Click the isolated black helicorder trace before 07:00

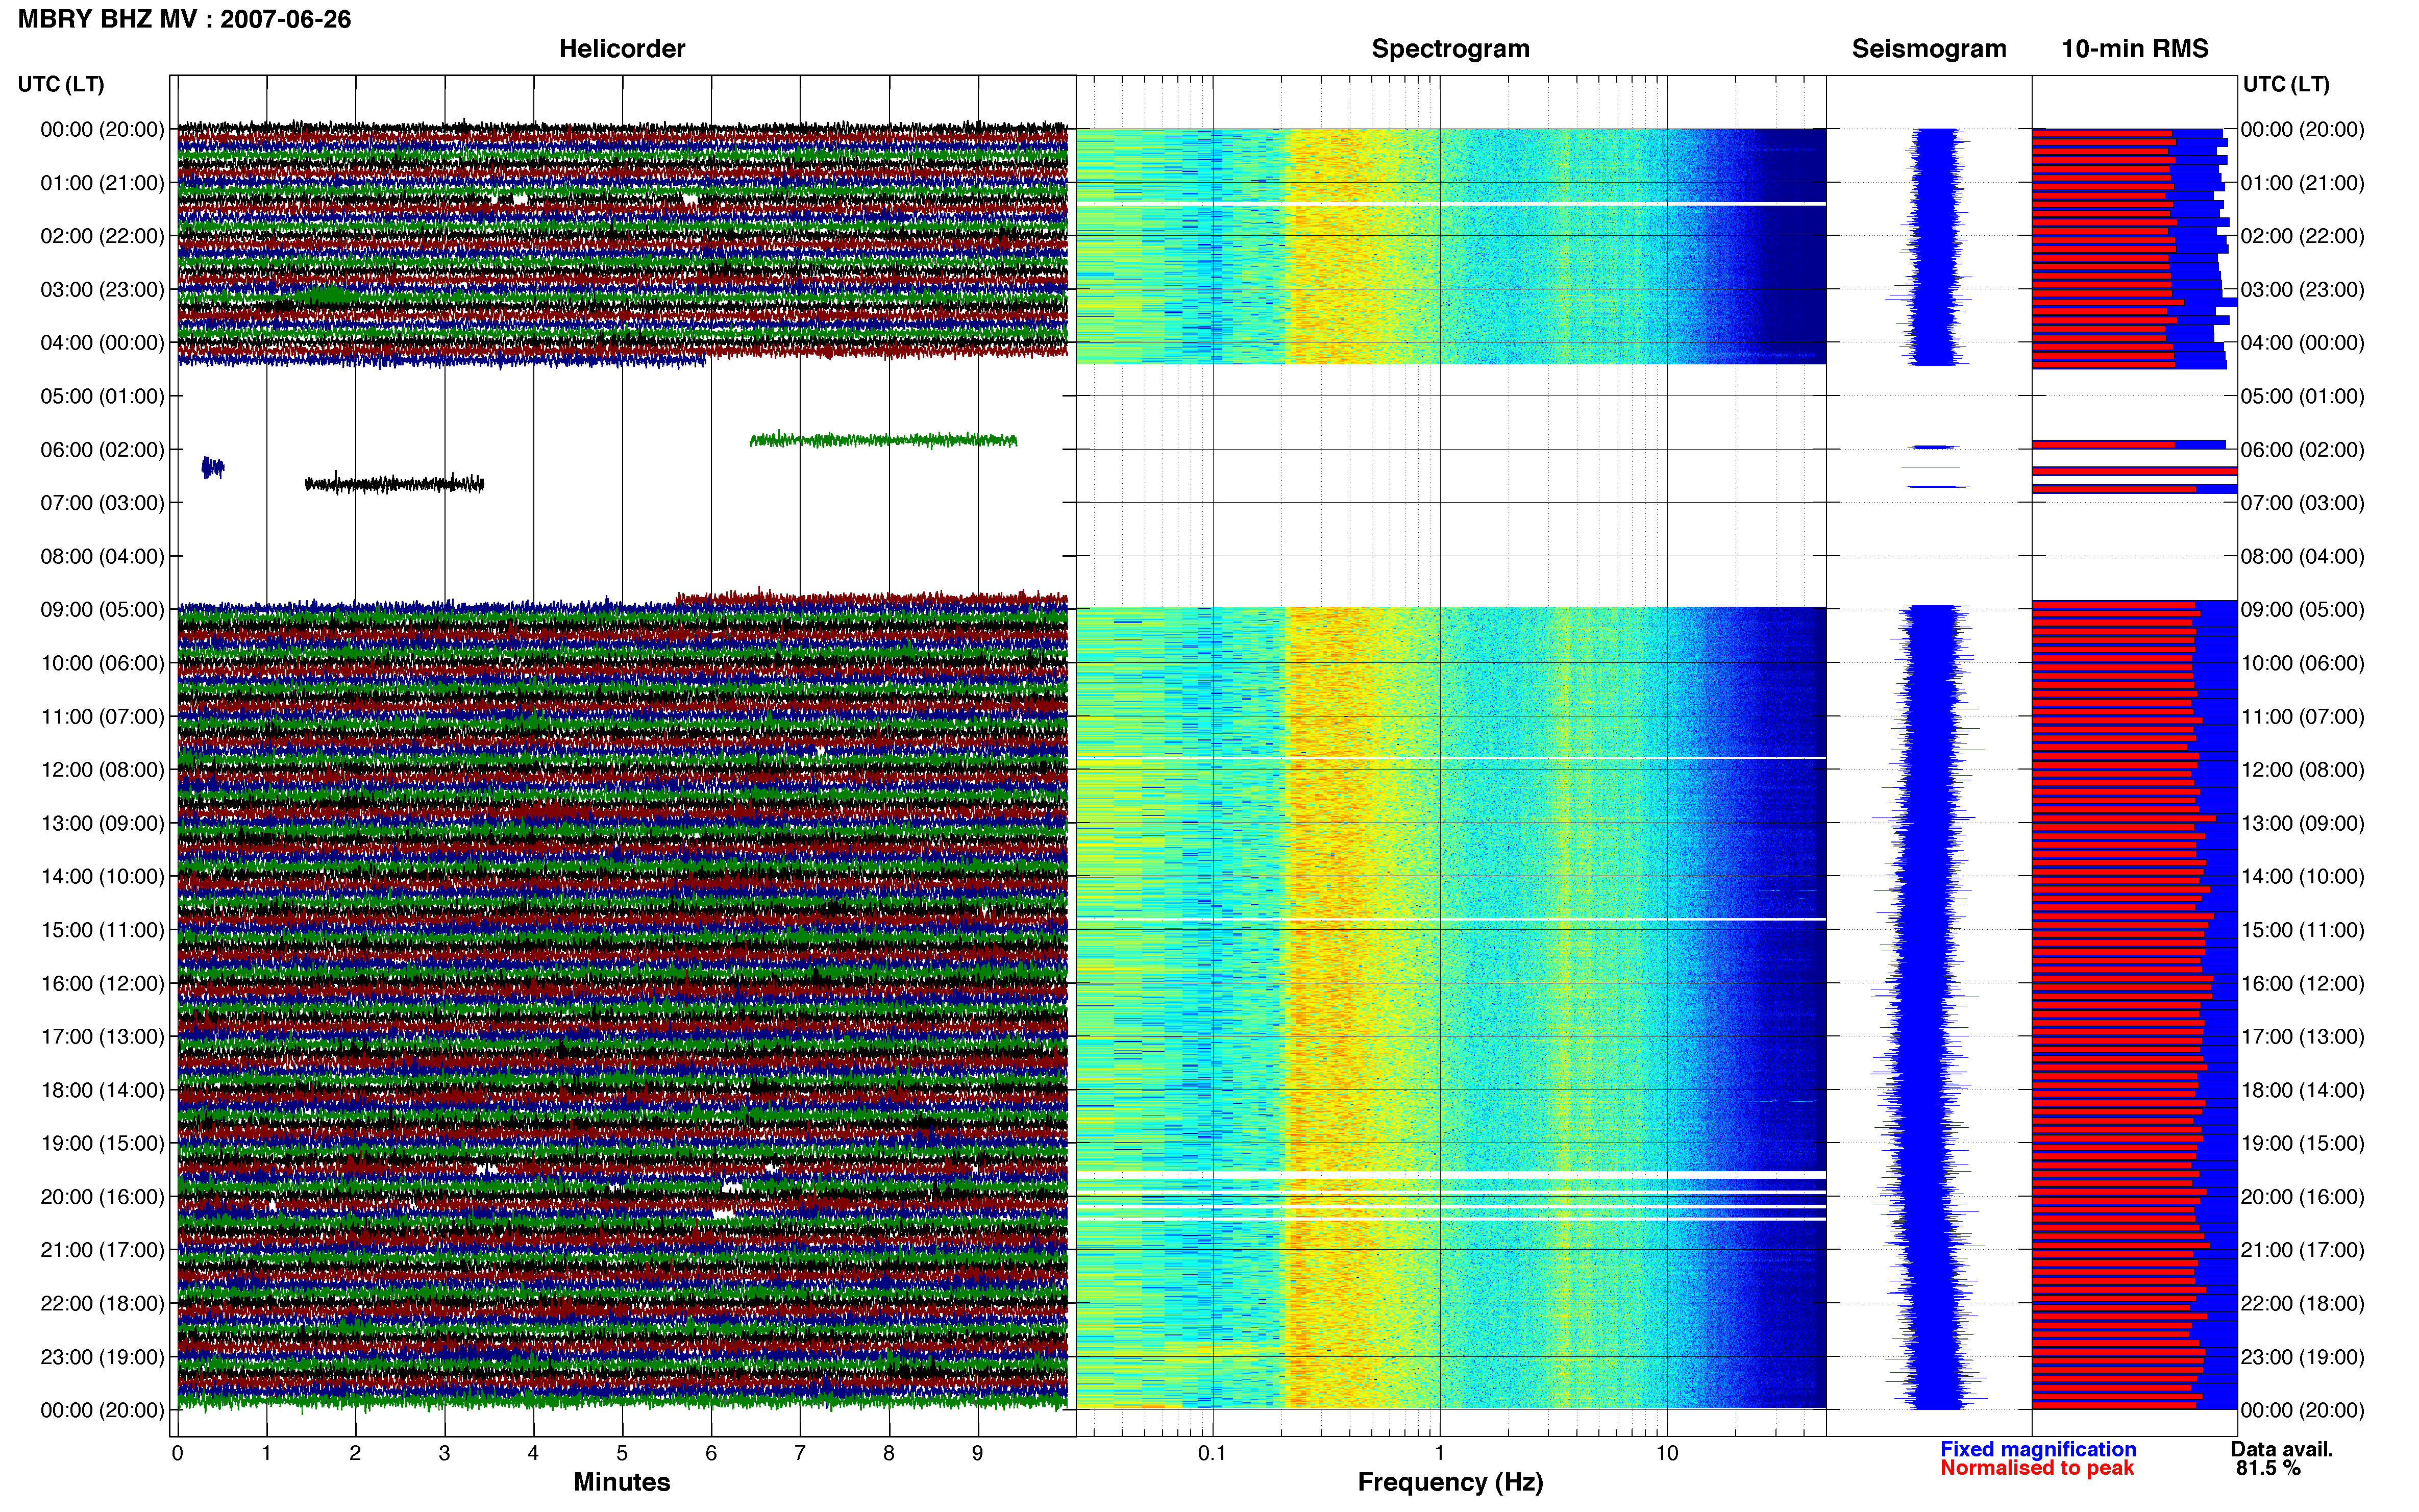click(x=394, y=484)
